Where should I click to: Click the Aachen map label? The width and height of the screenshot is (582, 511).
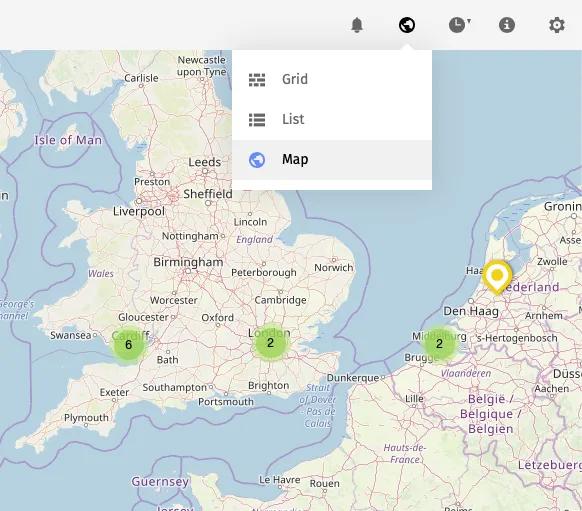pyautogui.click(x=552, y=389)
